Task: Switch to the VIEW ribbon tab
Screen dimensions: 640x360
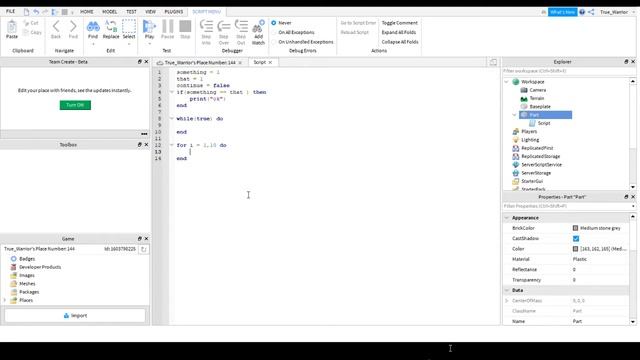Action: coord(150,12)
